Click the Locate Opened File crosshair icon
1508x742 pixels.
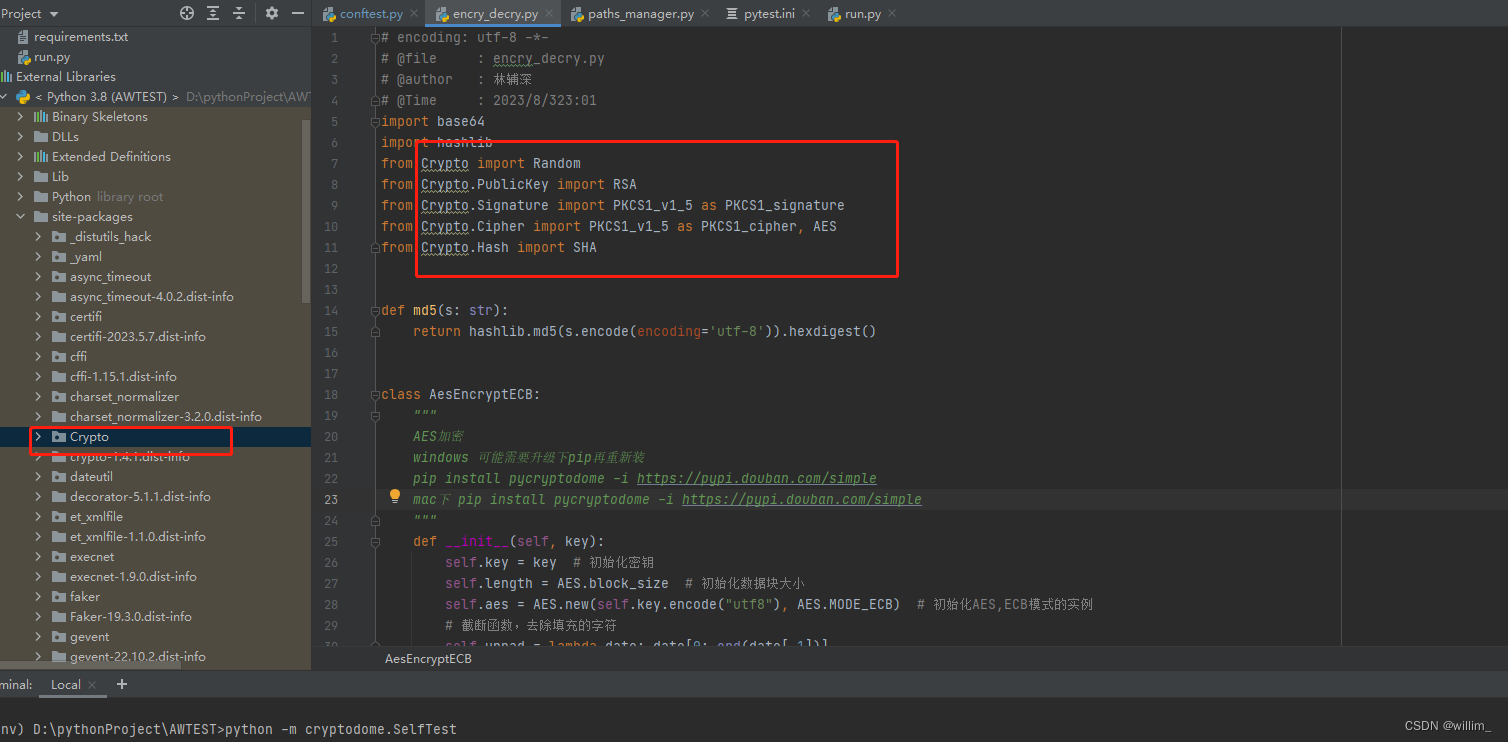click(x=186, y=14)
